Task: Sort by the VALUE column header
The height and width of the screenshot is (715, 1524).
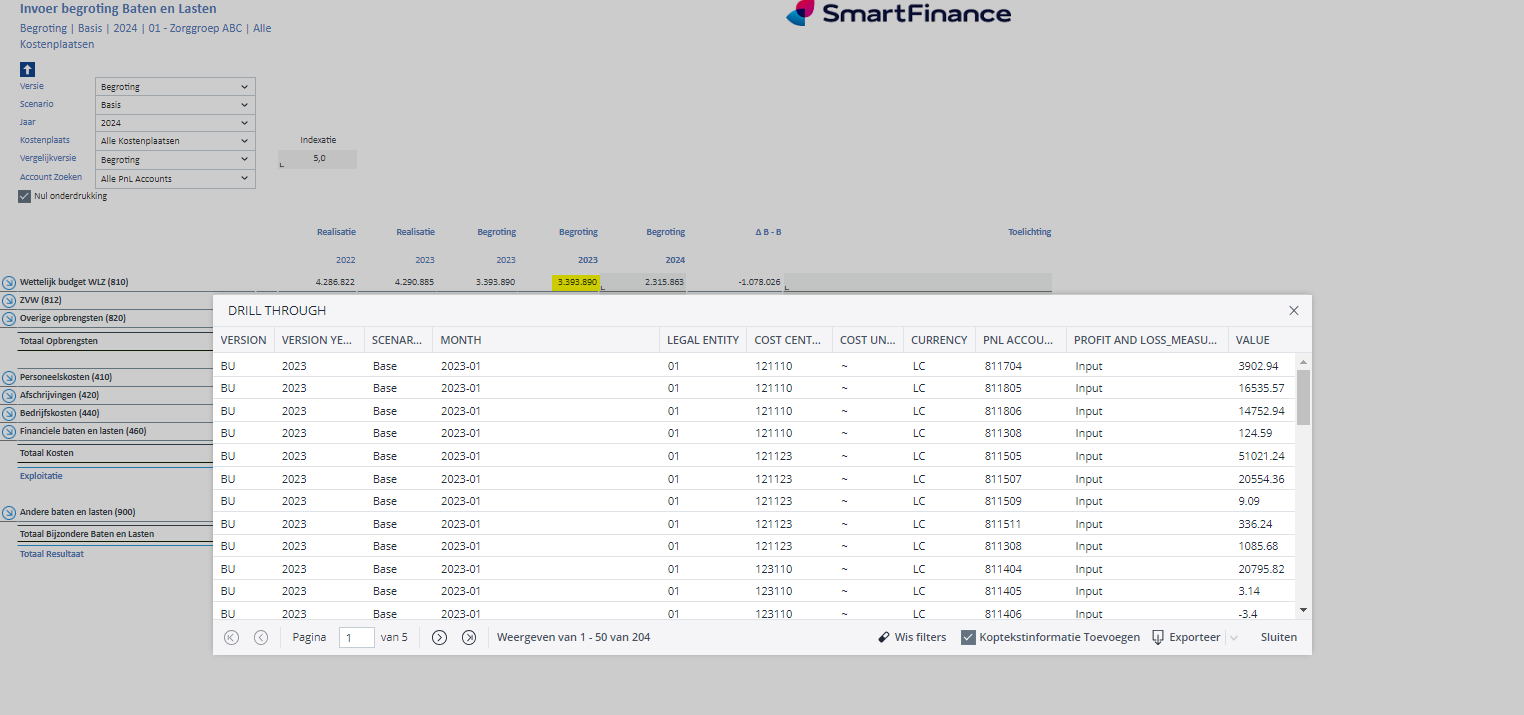Action: coord(1252,340)
